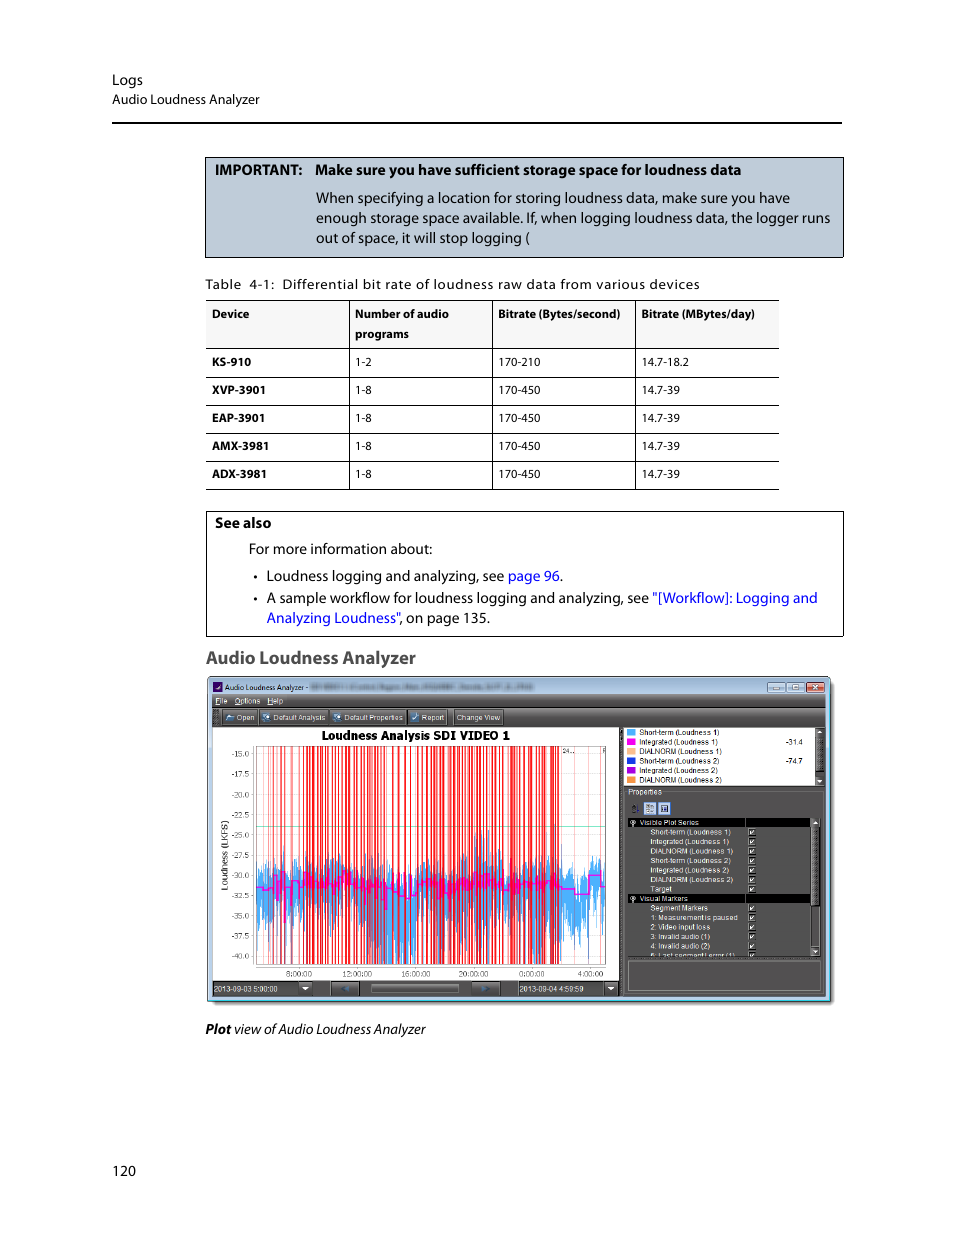
Task: Open the Options menu
Action: click(x=247, y=701)
